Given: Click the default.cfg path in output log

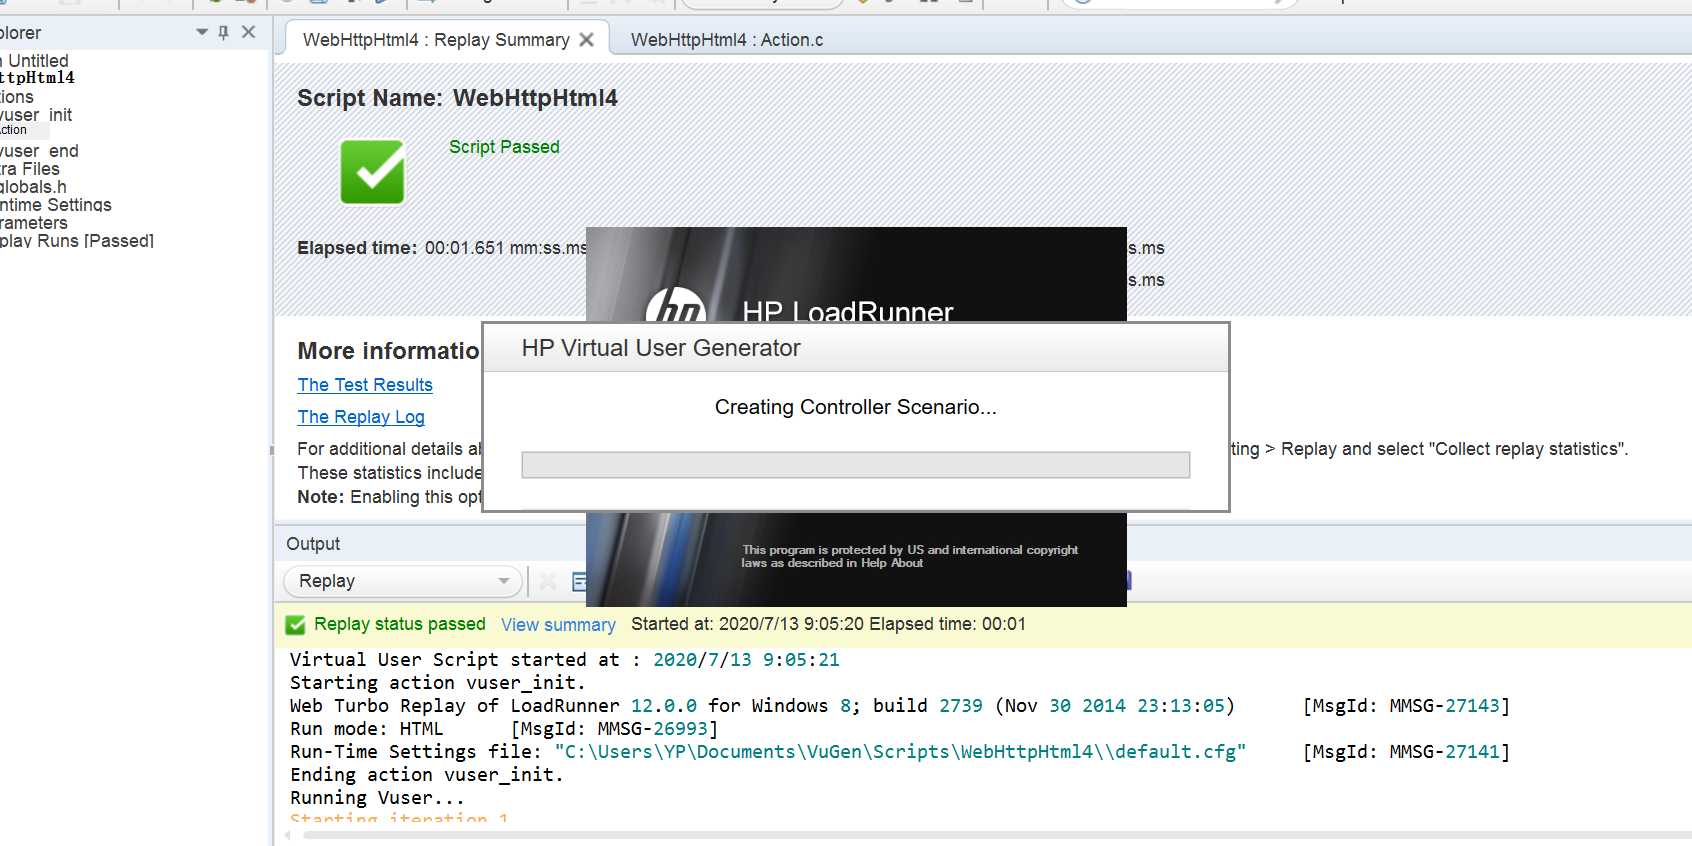Looking at the screenshot, I should [900, 752].
